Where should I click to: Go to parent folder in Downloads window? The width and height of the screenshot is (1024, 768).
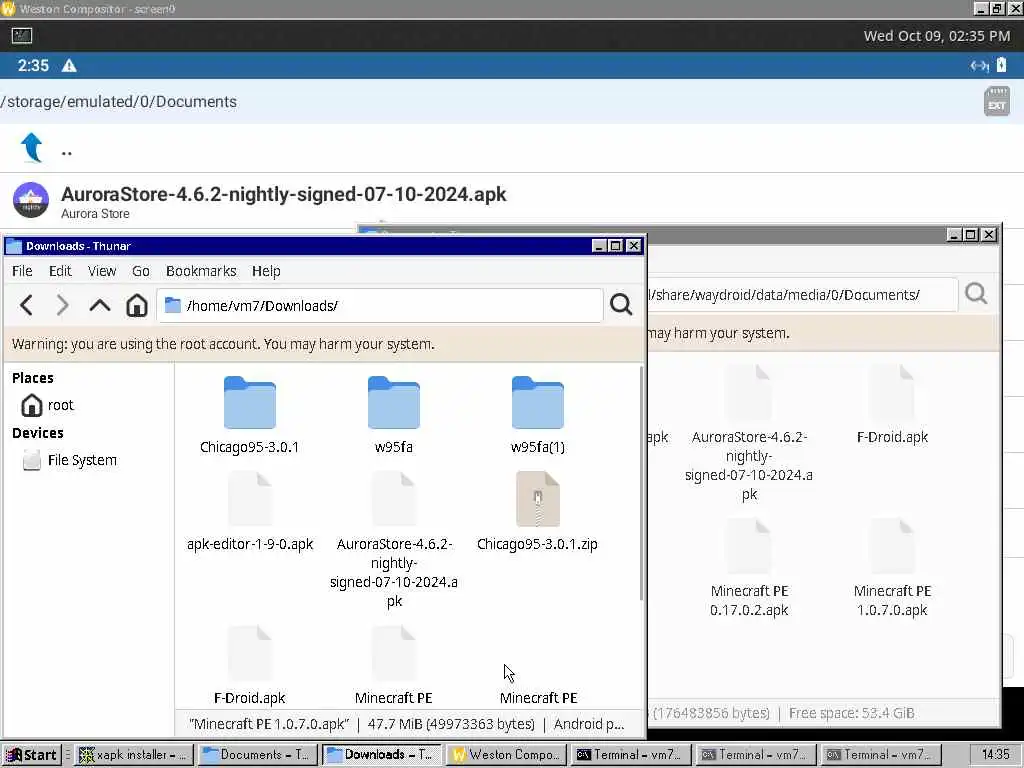click(100, 305)
